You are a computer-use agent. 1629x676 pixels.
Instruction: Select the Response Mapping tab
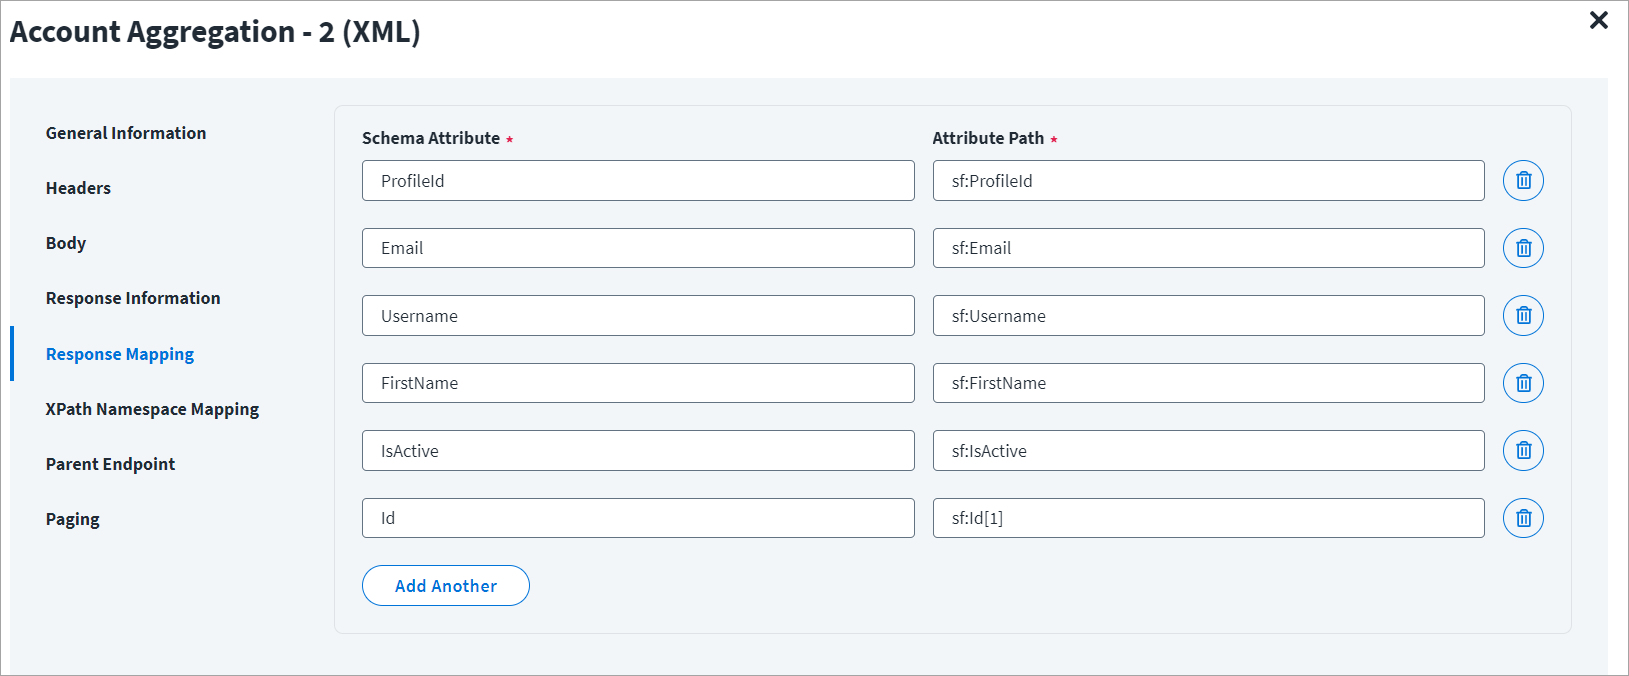(120, 354)
